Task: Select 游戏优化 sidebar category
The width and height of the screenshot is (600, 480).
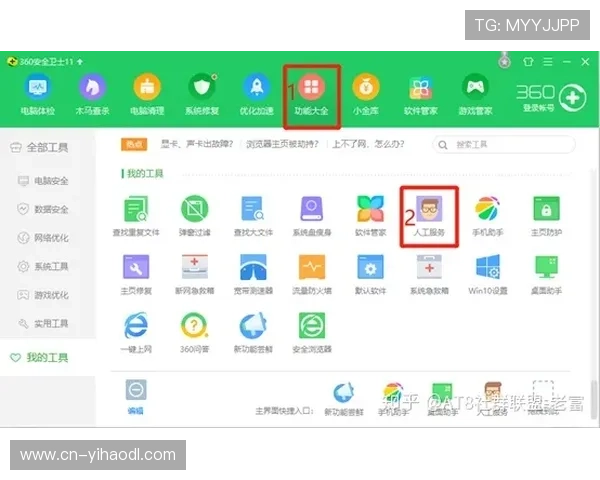Action: [x=43, y=295]
